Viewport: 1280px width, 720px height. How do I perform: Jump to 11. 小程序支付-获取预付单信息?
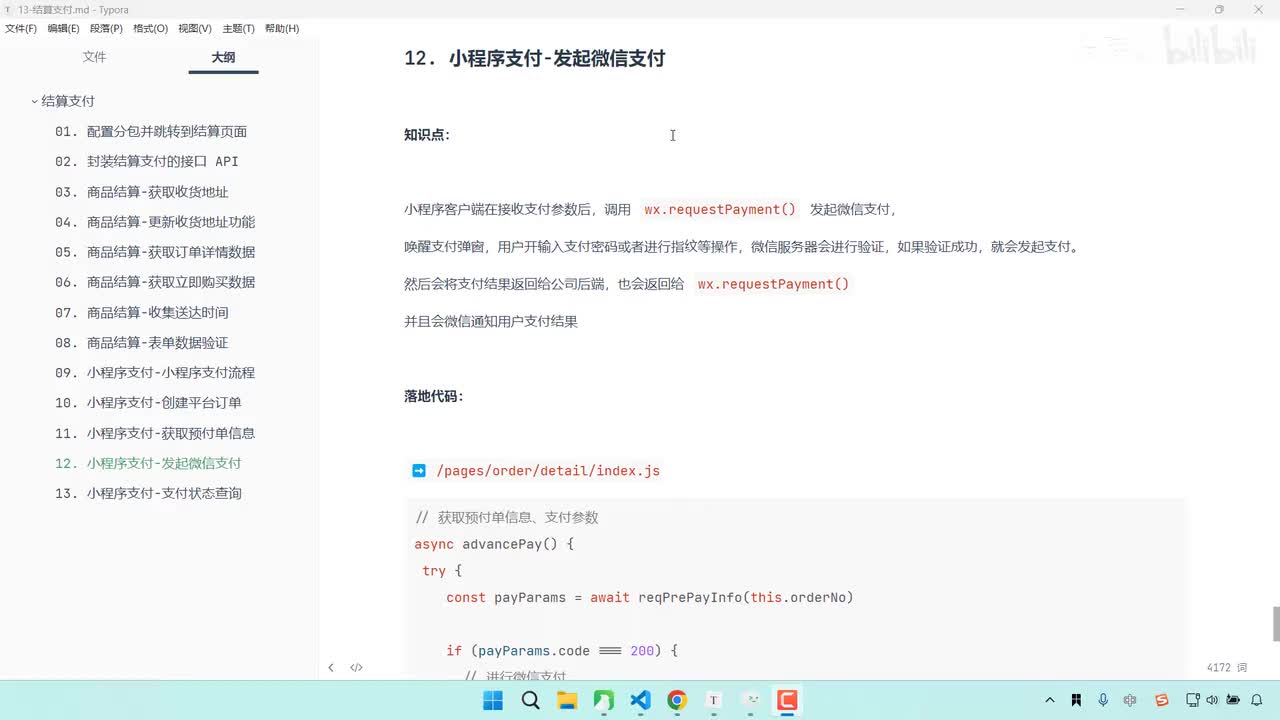155,433
